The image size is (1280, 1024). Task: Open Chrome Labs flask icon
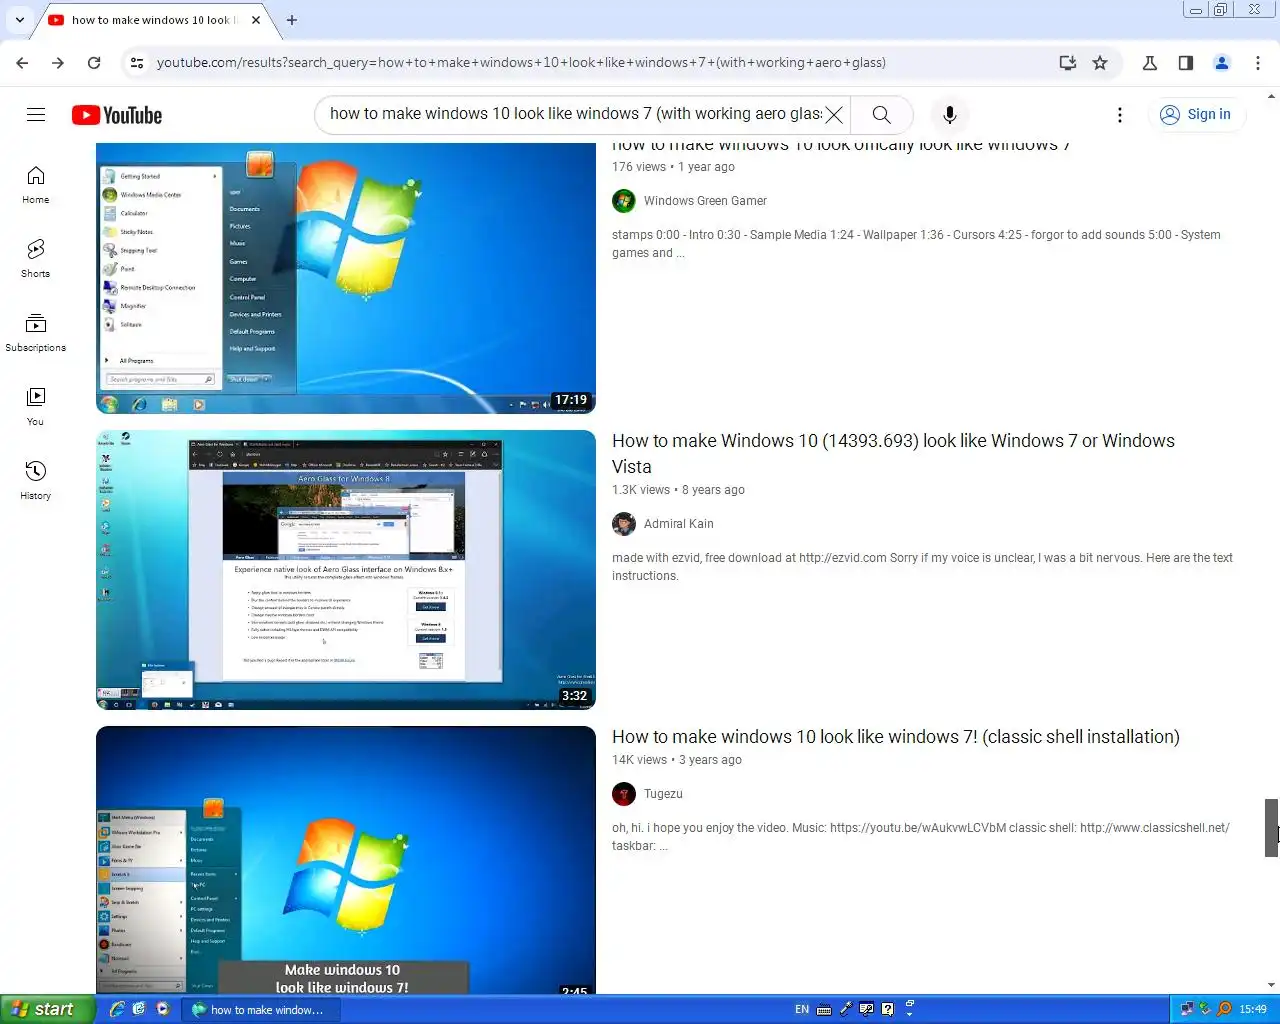point(1150,63)
